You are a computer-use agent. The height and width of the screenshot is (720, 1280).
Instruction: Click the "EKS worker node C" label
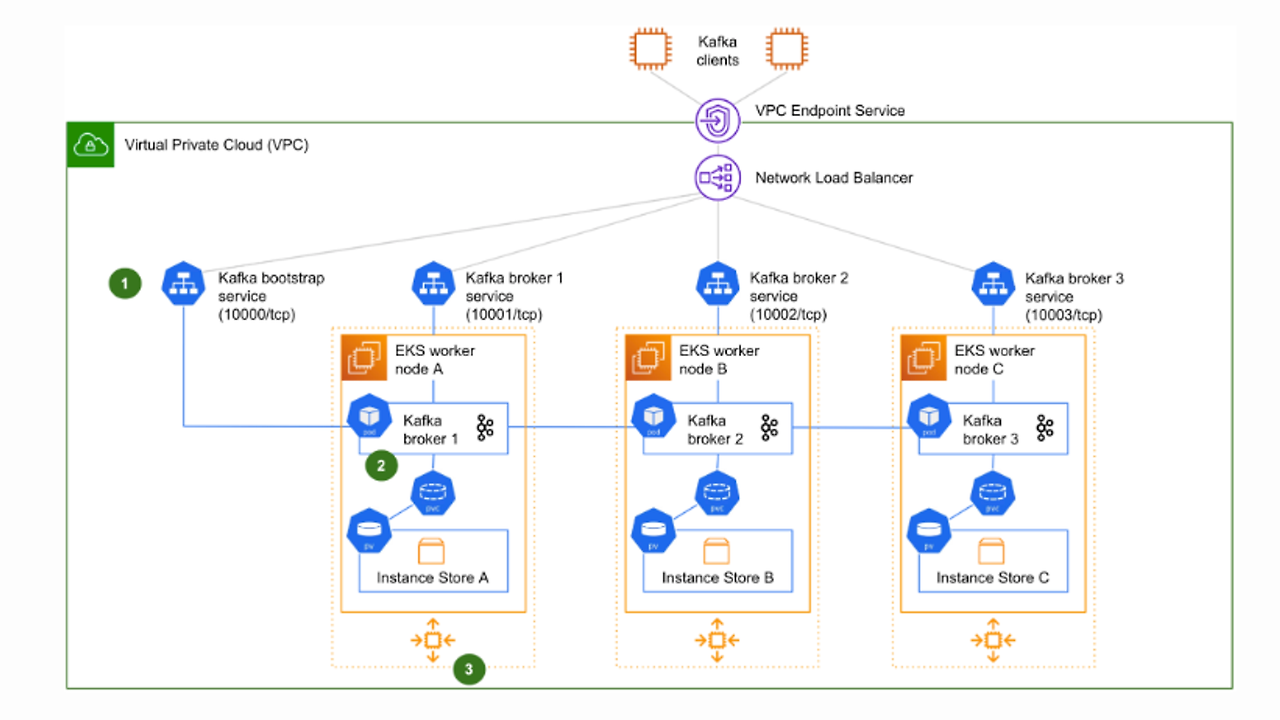995,360
